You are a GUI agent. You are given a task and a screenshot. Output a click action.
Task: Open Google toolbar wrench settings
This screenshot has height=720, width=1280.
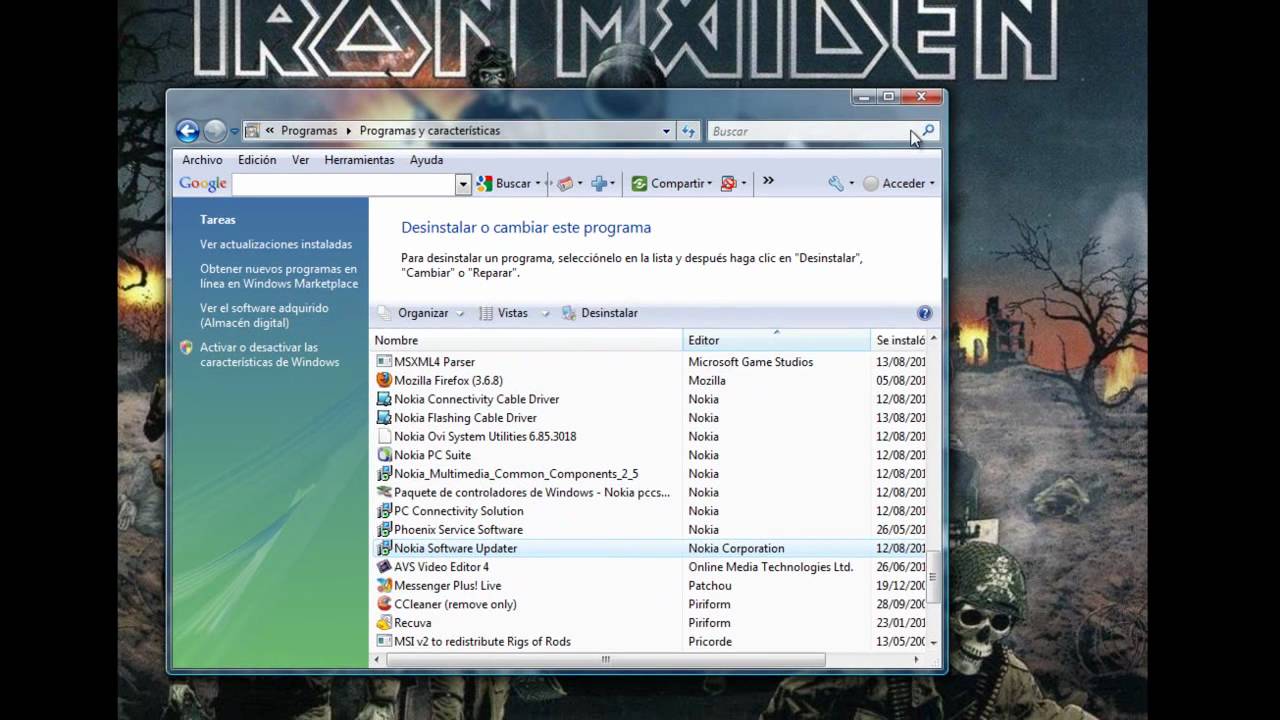click(836, 184)
